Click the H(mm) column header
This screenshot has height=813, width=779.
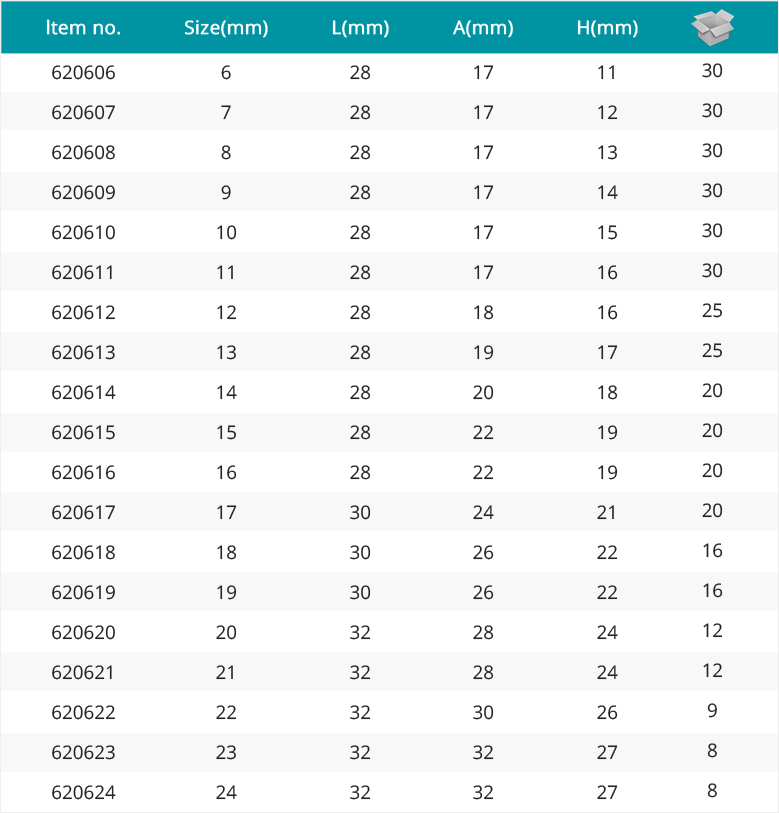(607, 28)
